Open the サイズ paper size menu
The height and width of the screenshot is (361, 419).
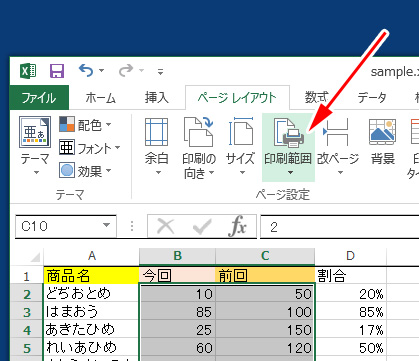(x=240, y=147)
